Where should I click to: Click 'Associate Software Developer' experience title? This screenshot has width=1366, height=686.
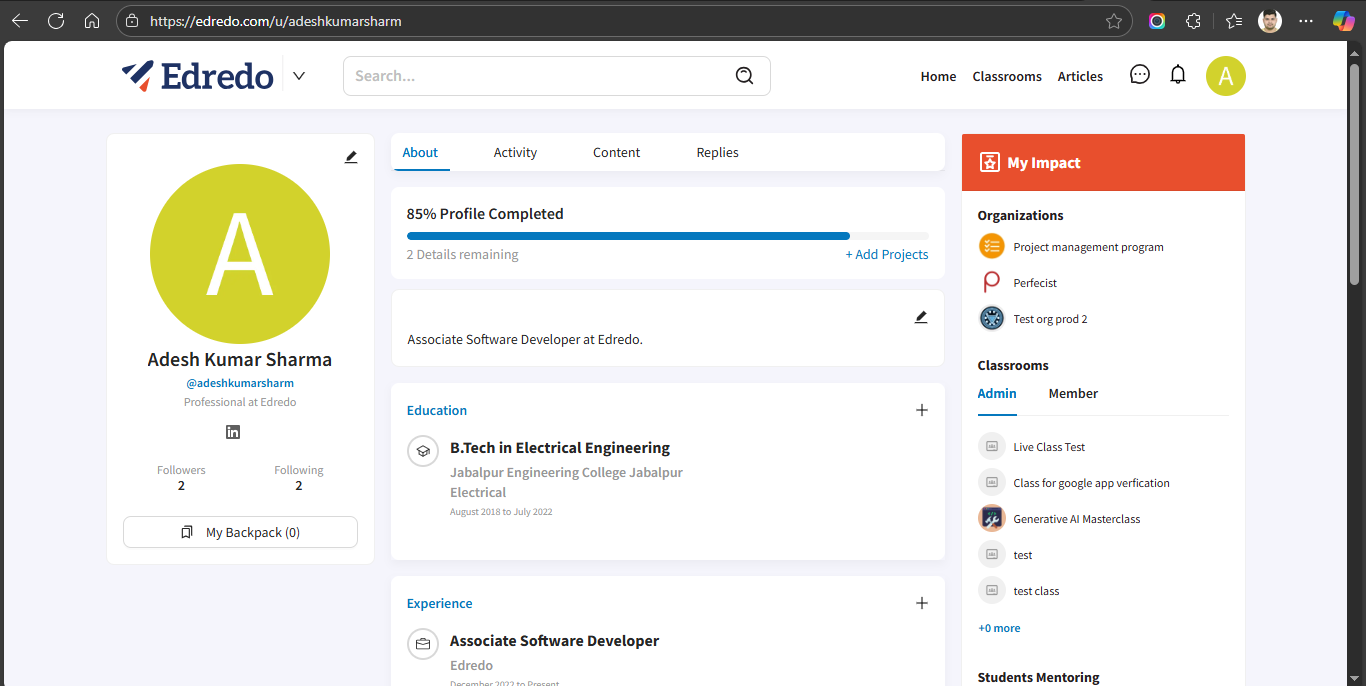554,641
